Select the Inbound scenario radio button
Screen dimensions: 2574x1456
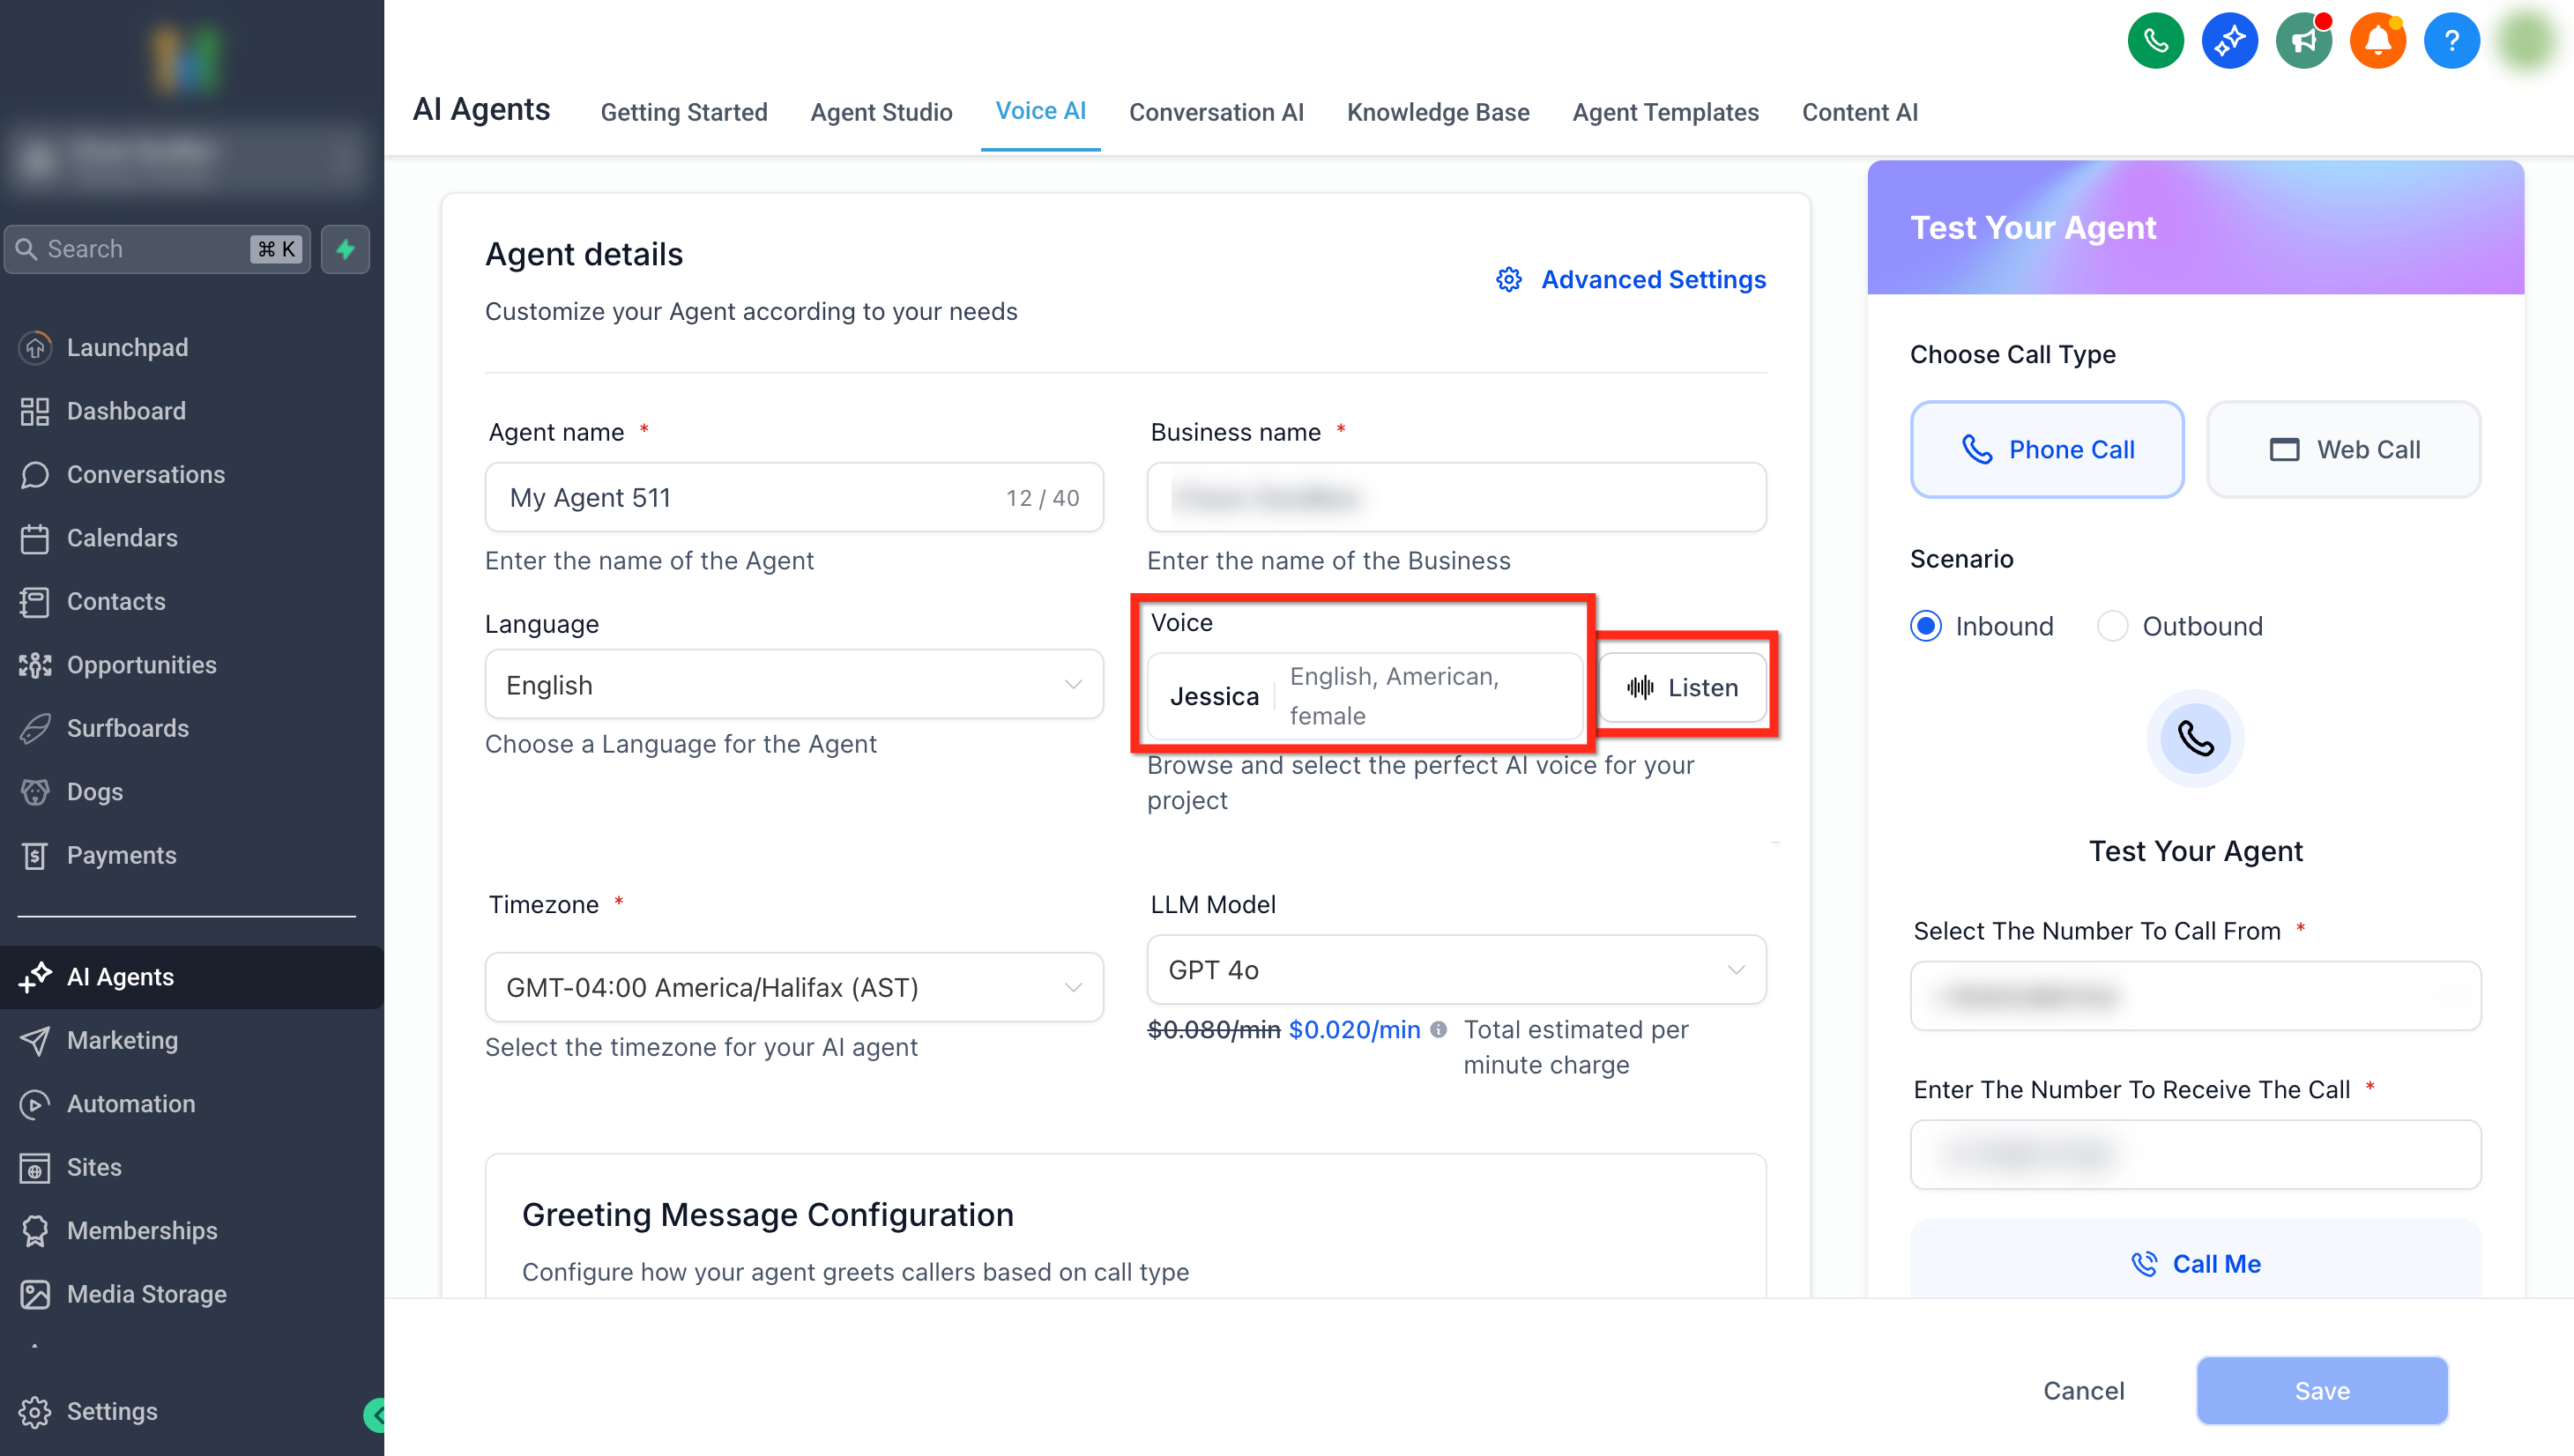pos(1926,626)
